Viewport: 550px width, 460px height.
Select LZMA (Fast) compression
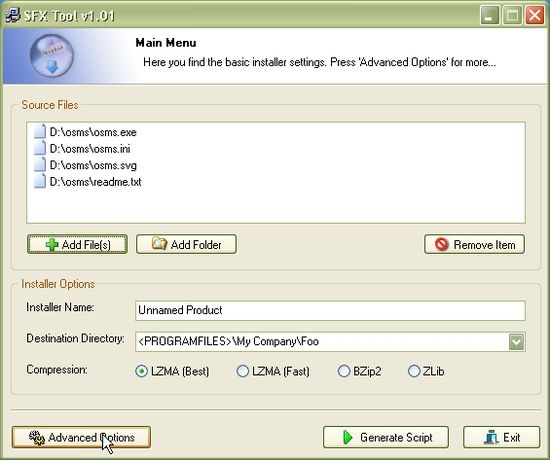[x=242, y=371]
